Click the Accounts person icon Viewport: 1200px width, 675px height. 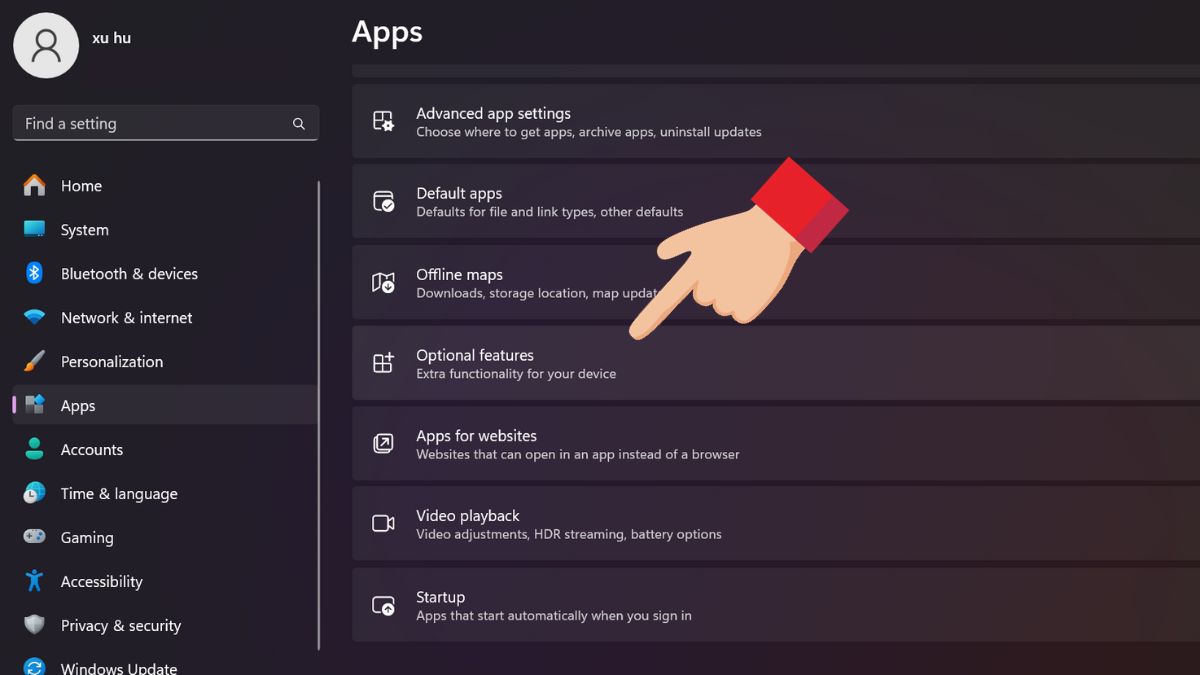pos(34,449)
